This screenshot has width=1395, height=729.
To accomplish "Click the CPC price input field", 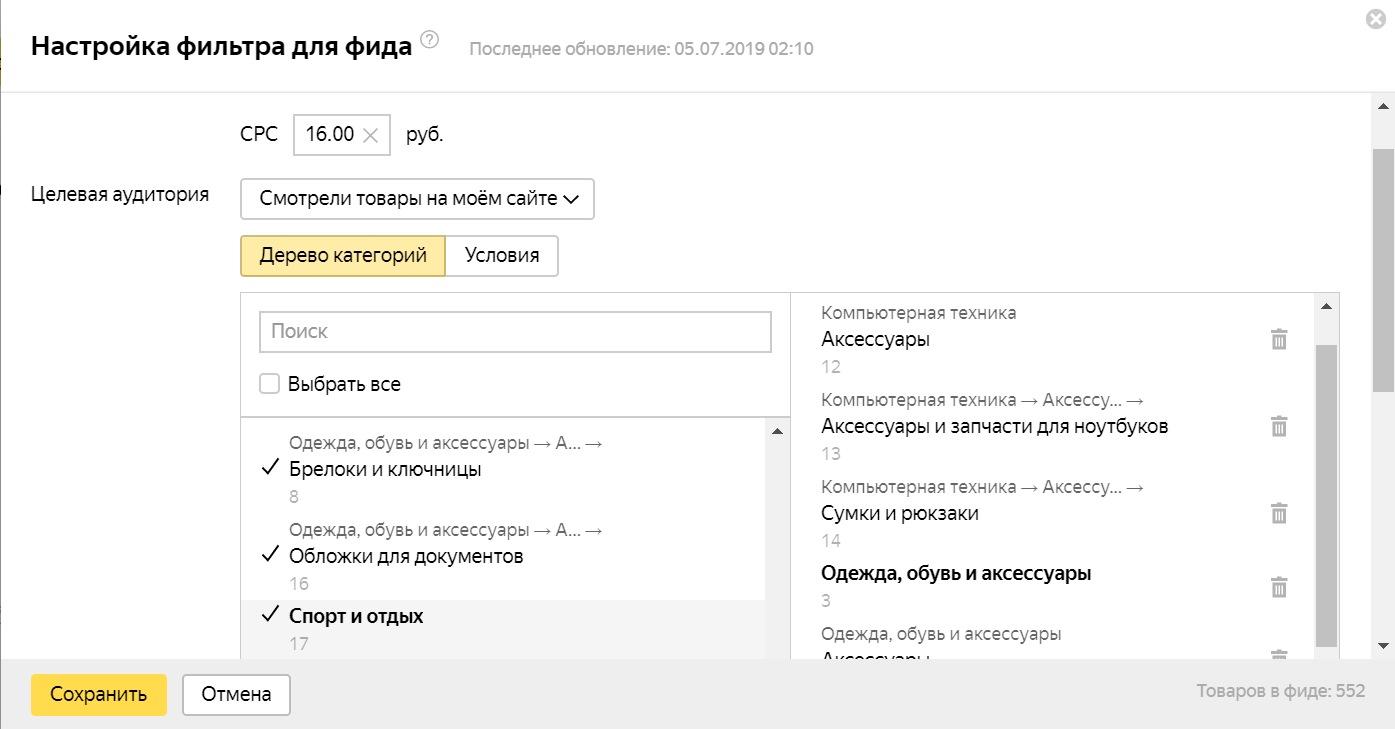I will (x=329, y=135).
